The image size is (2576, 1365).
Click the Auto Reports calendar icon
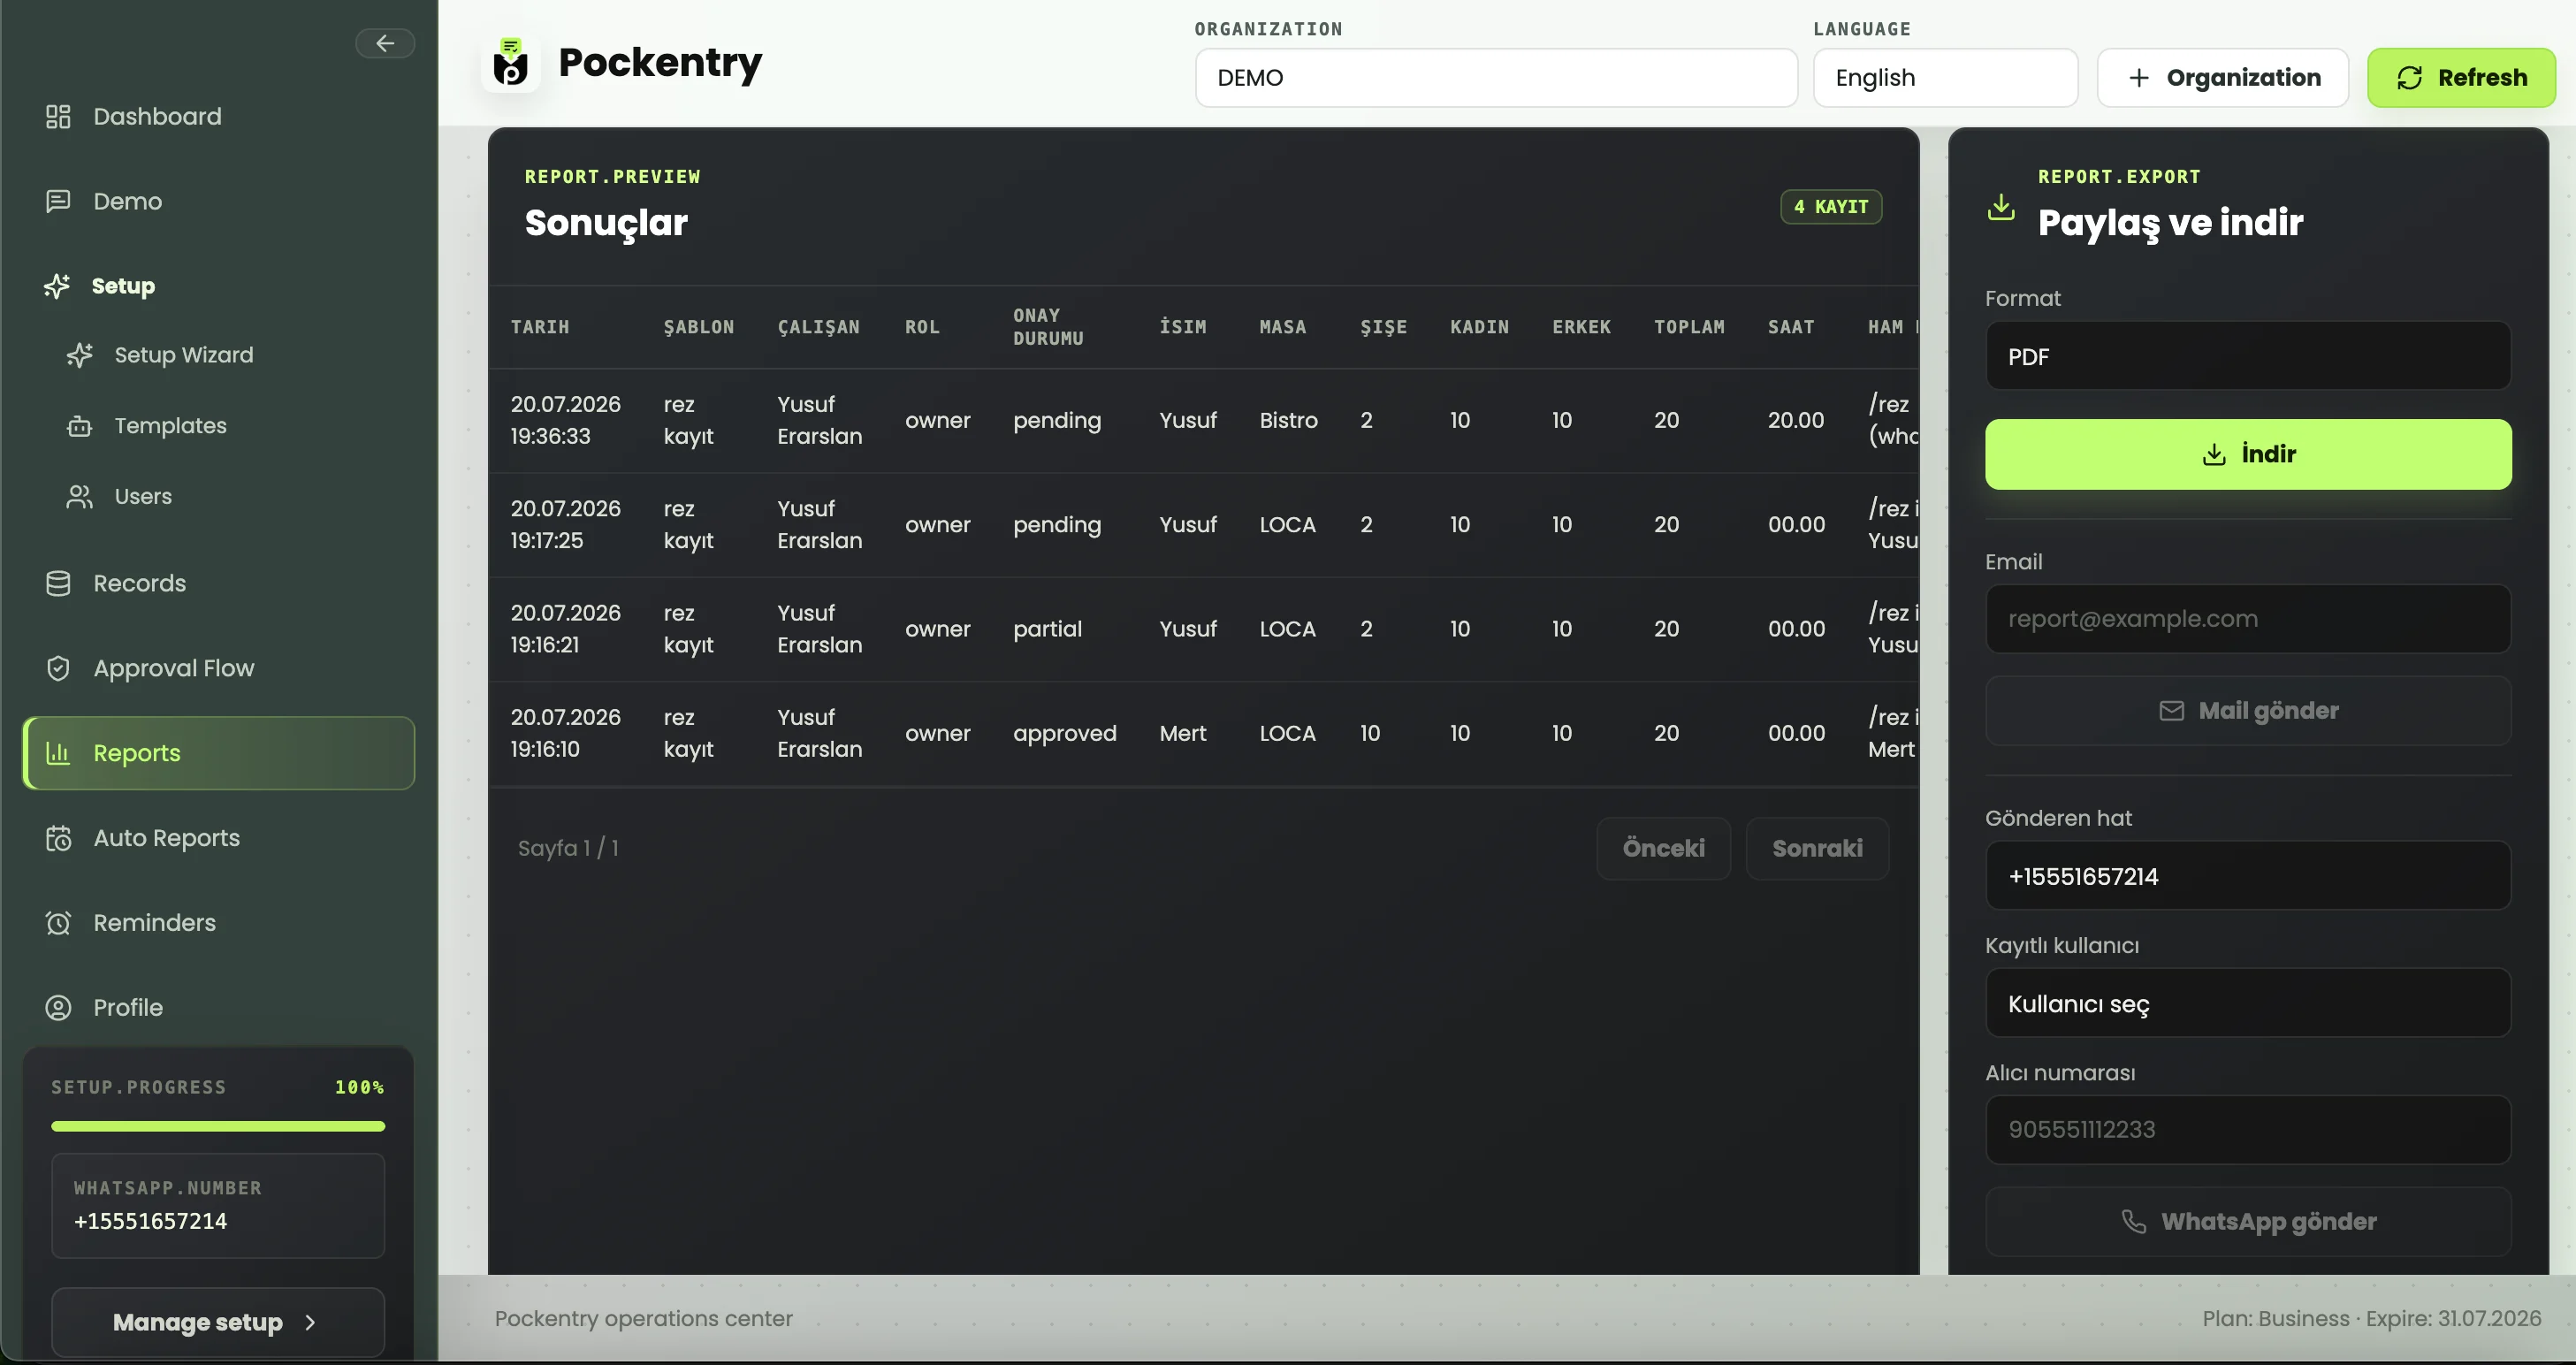tap(58, 838)
